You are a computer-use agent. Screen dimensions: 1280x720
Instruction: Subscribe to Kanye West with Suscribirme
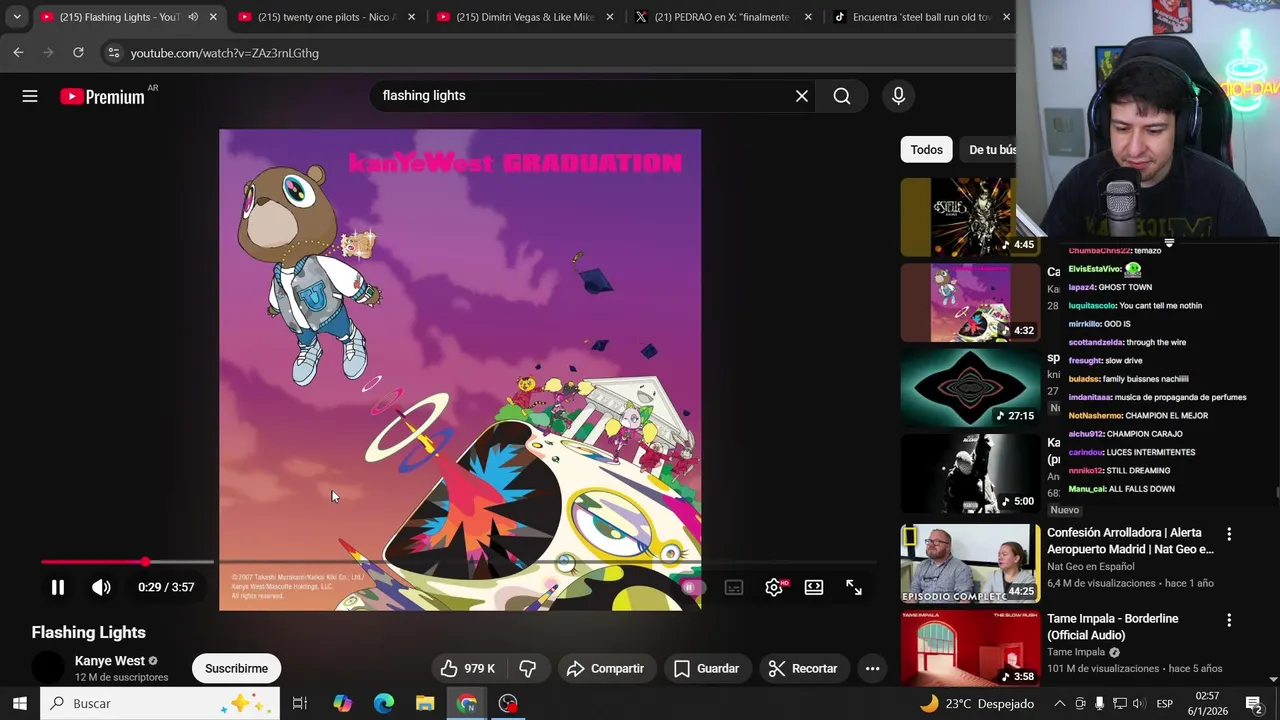236,669
